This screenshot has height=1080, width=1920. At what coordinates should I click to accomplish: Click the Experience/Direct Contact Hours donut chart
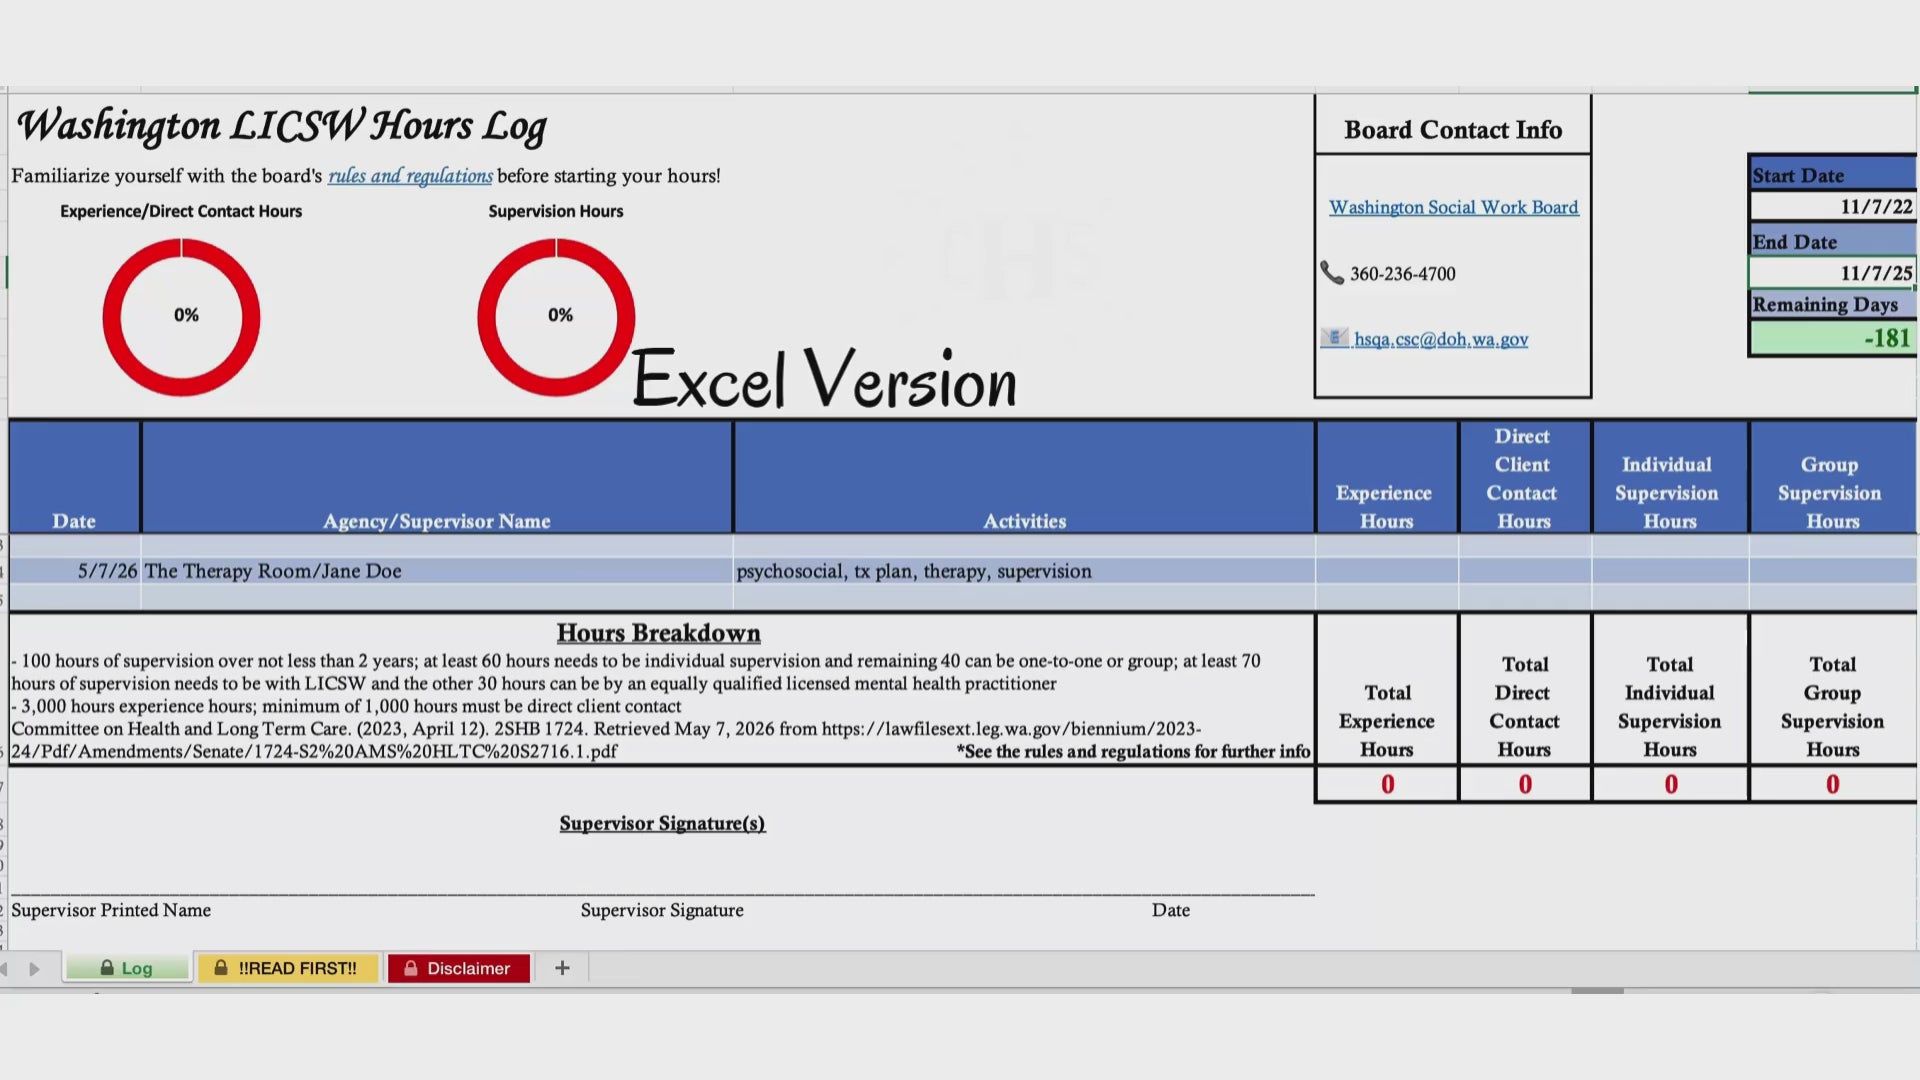point(181,316)
